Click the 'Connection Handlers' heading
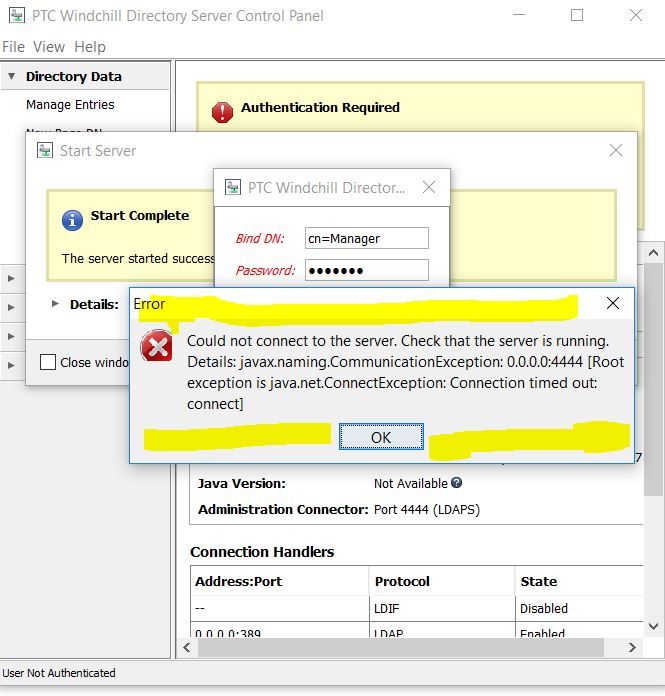 tap(262, 552)
